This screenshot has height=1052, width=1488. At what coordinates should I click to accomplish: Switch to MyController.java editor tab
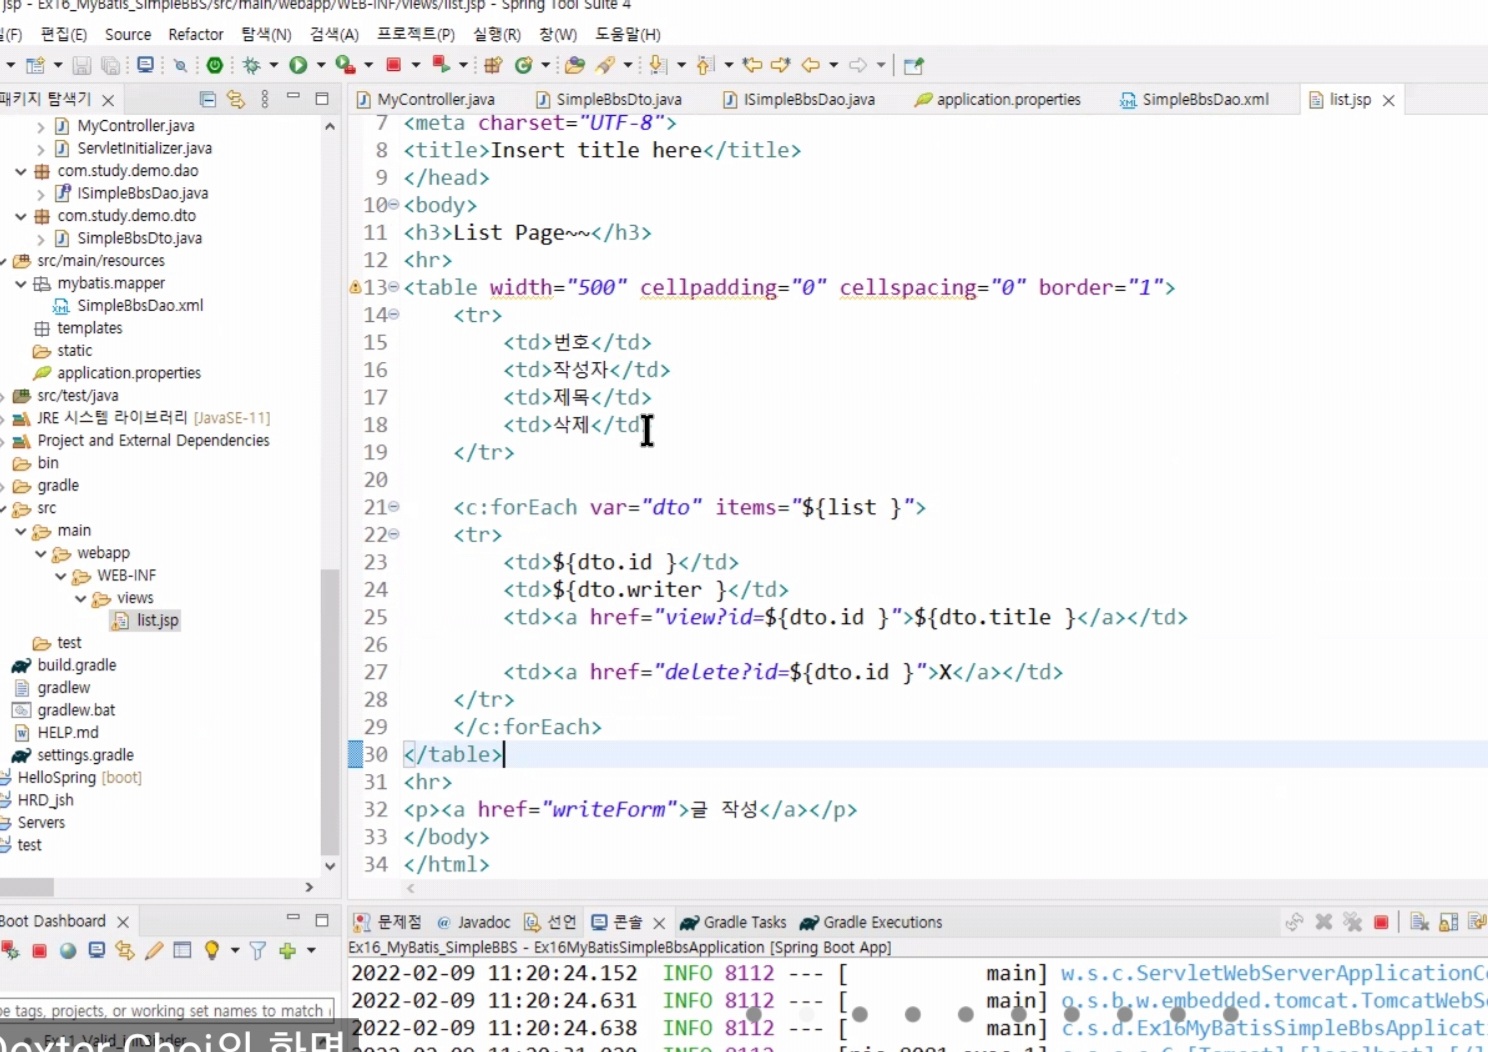[426, 99]
